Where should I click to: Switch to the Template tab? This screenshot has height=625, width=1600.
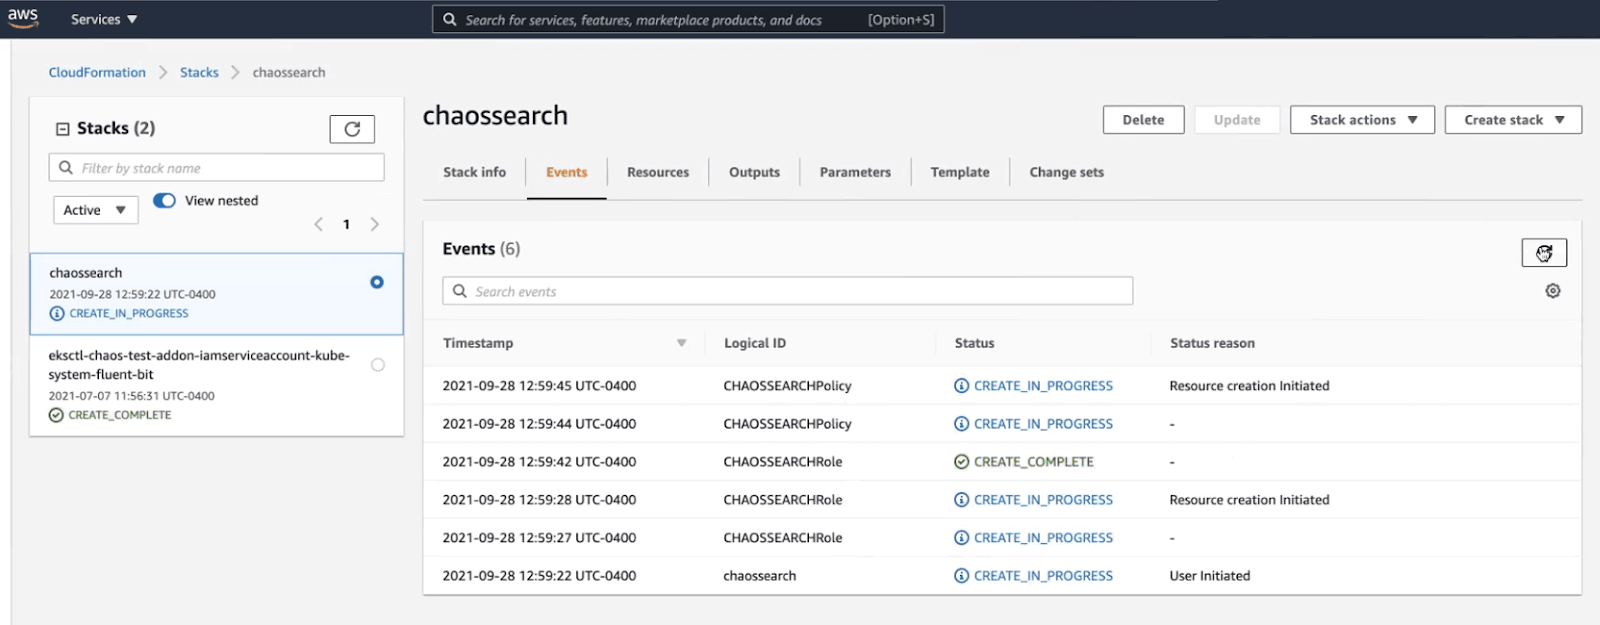pos(960,172)
